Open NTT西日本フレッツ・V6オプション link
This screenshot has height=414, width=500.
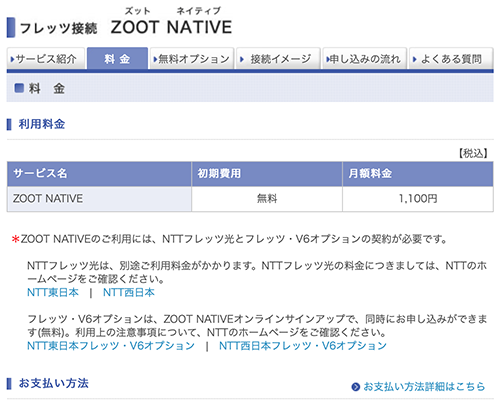[x=303, y=346]
